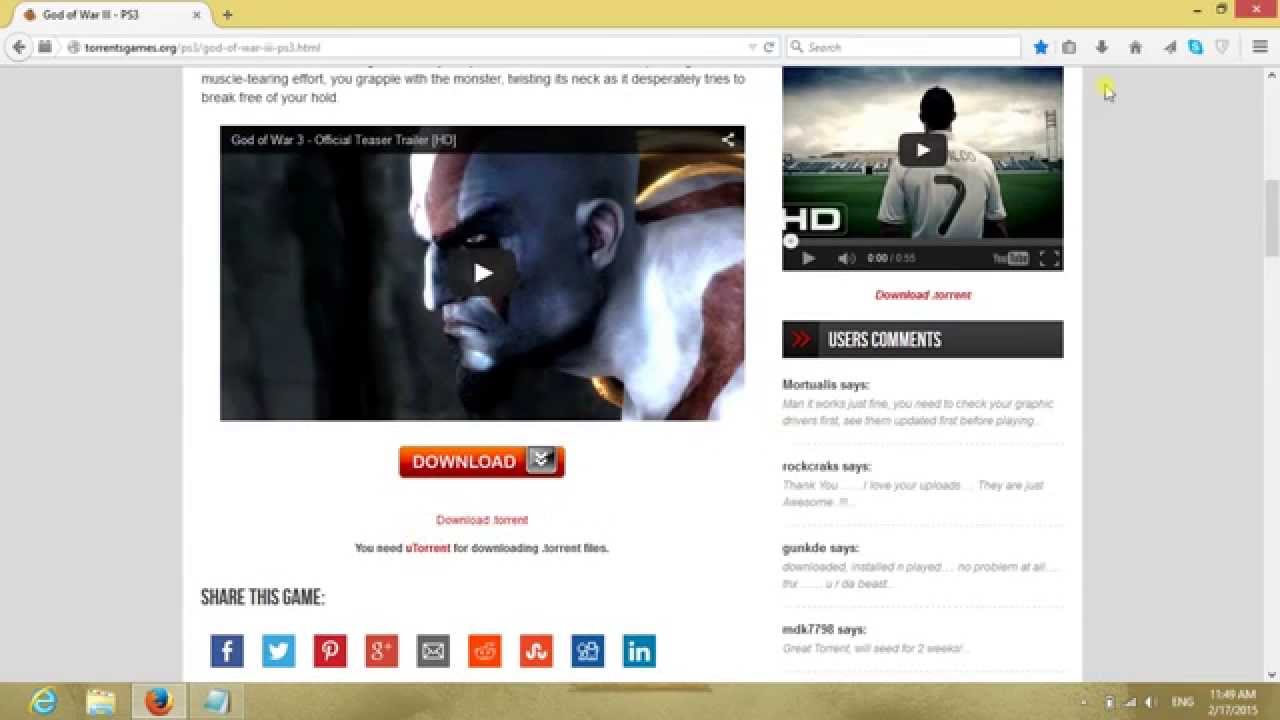The width and height of the screenshot is (1280, 720).
Task: Go back using the browser back arrow
Action: (19, 47)
